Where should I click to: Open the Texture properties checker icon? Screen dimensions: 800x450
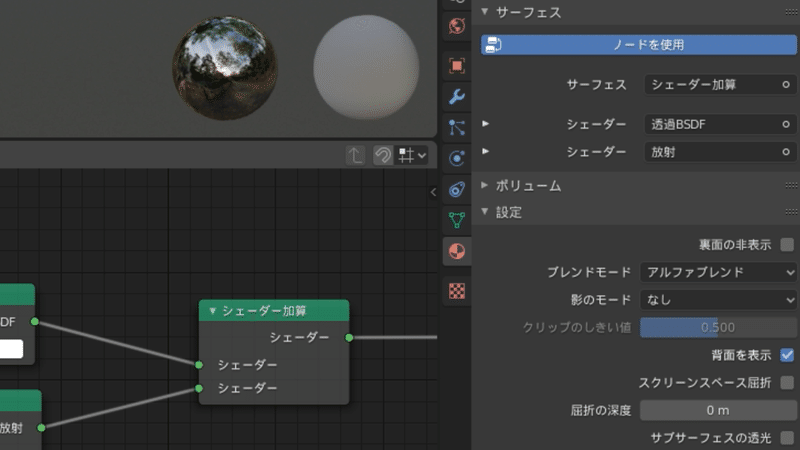(457, 291)
